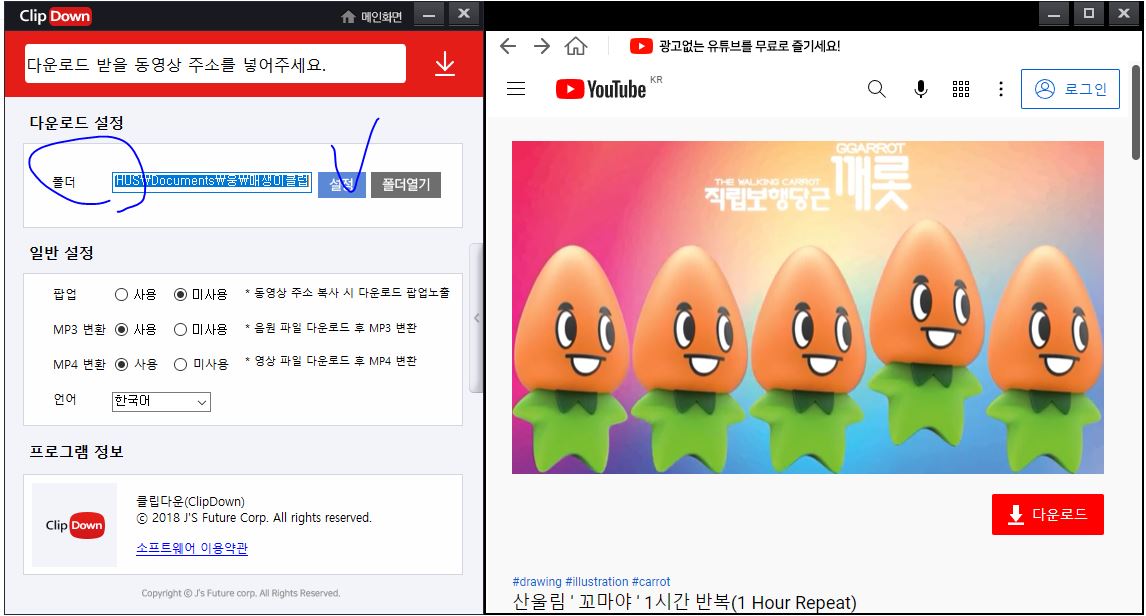
Task: Go back in the browser window
Action: pos(508,47)
